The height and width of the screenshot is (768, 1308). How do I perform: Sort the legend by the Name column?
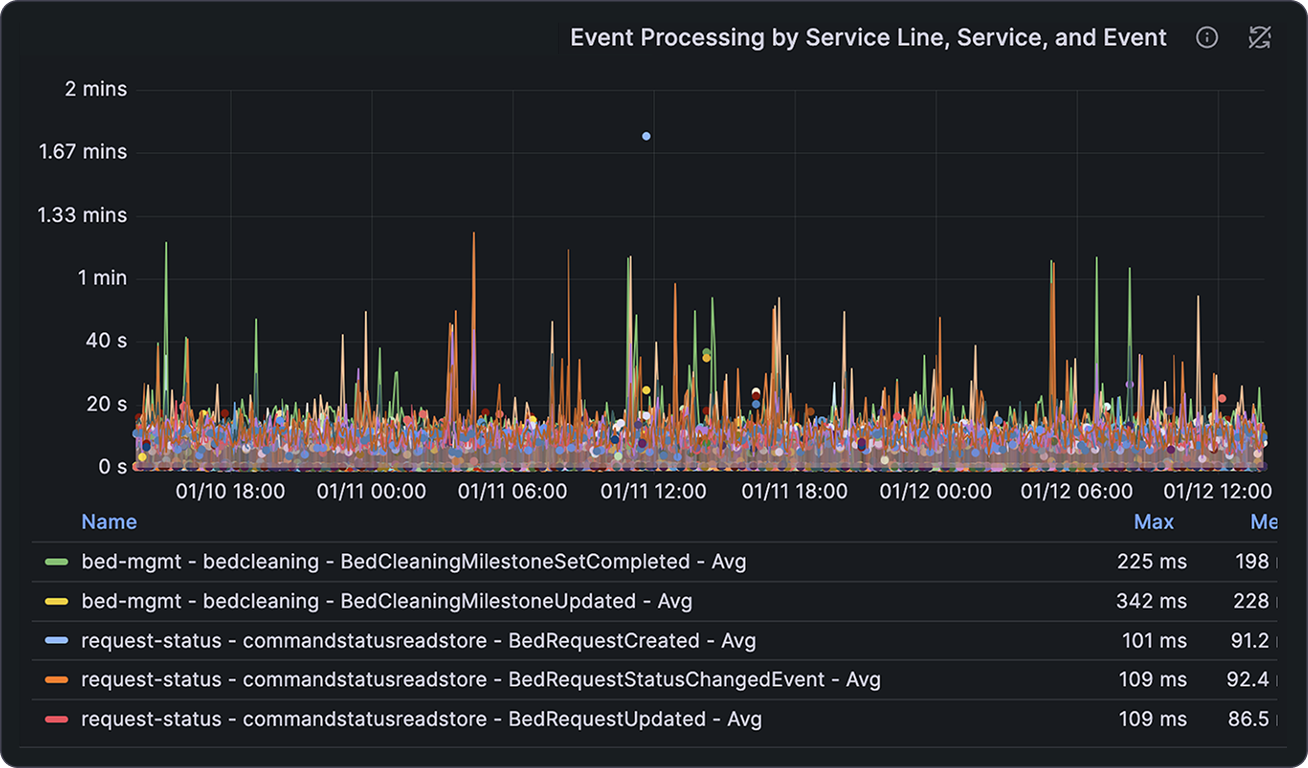pos(108,521)
